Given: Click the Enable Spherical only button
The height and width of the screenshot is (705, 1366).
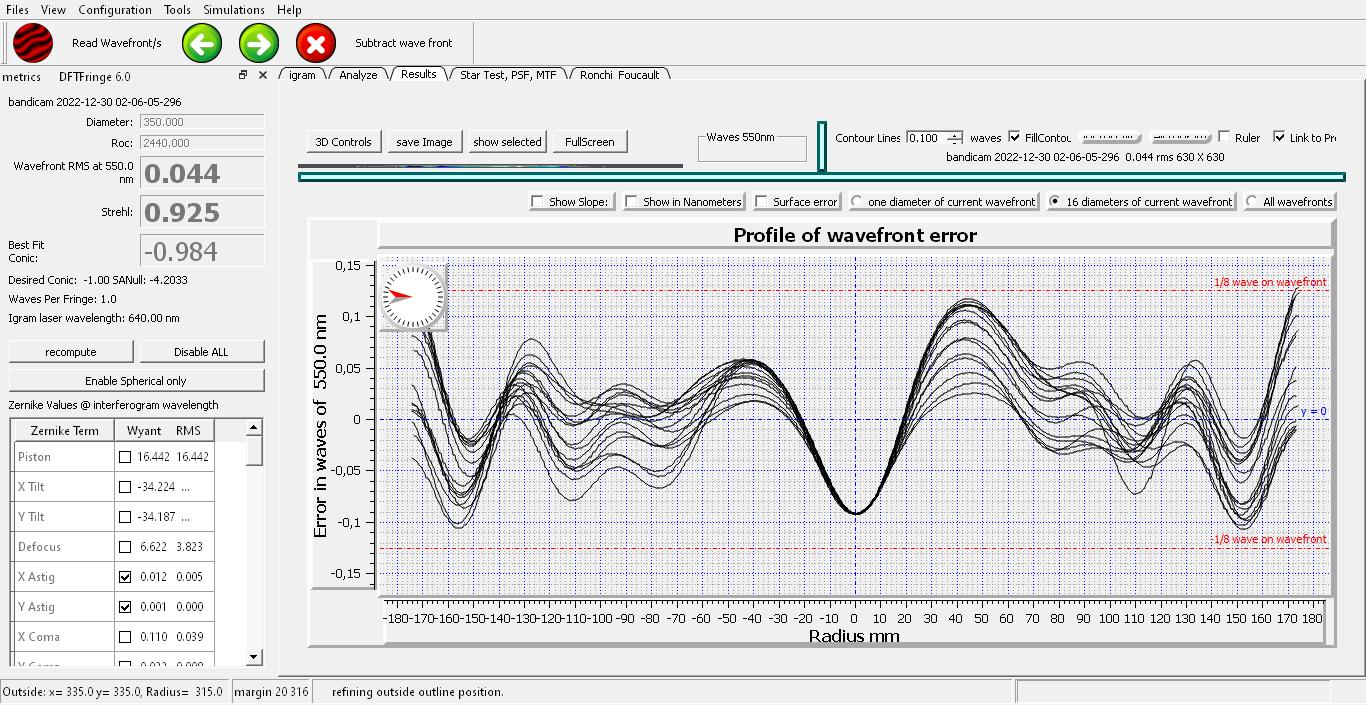Looking at the screenshot, I should [x=136, y=381].
